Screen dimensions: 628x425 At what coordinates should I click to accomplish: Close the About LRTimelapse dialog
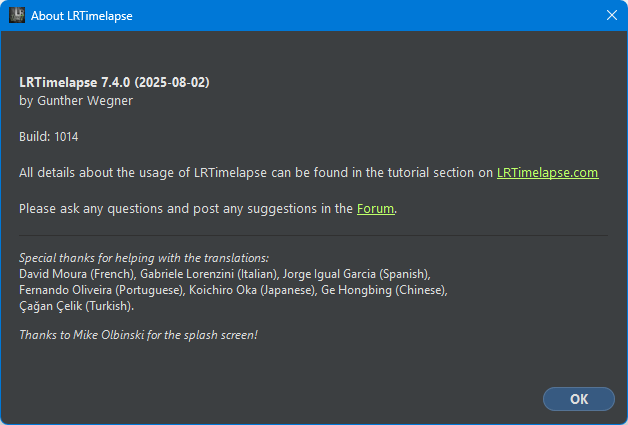(611, 16)
